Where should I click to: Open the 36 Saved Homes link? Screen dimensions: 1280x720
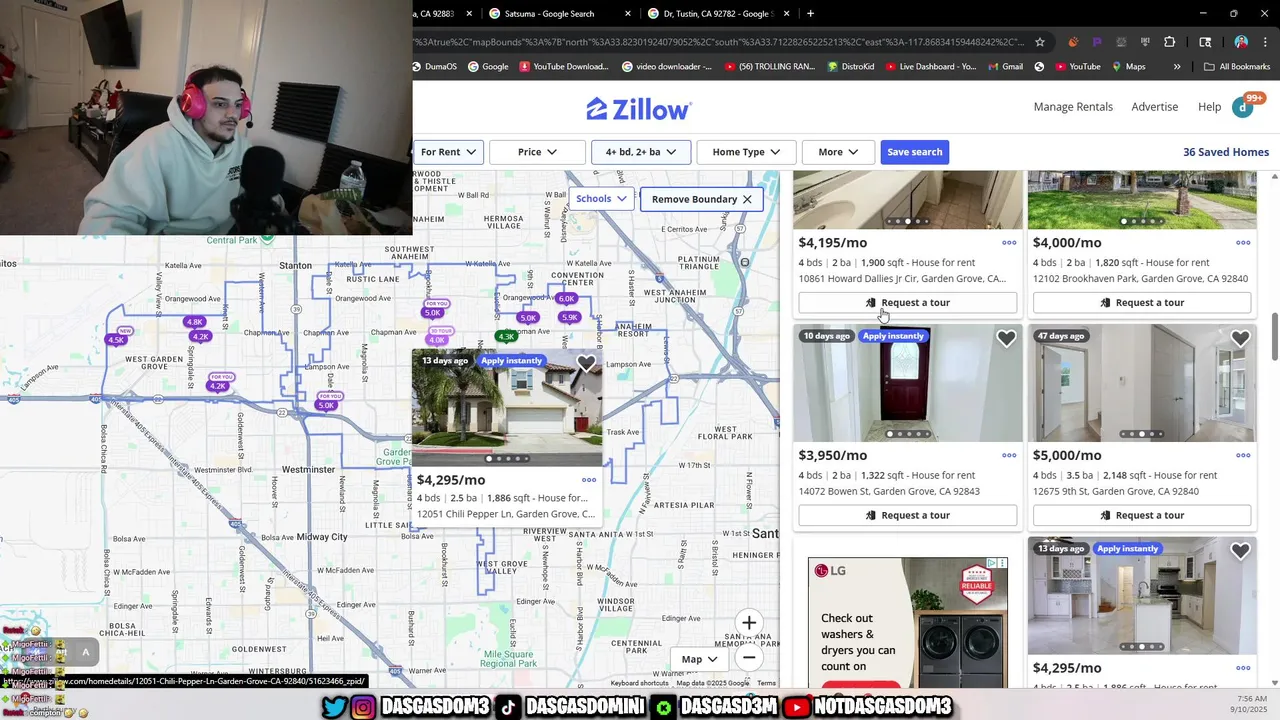point(1226,152)
